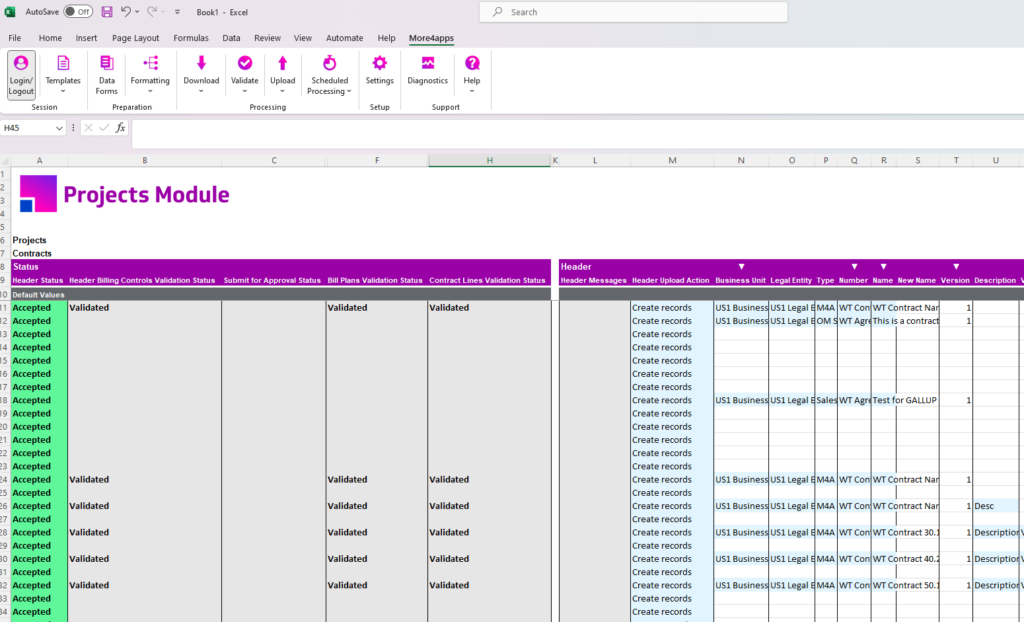This screenshot has height=622, width=1024.
Task: Click the Submit for Approval Status heading
Action: pyautogui.click(x=272, y=280)
